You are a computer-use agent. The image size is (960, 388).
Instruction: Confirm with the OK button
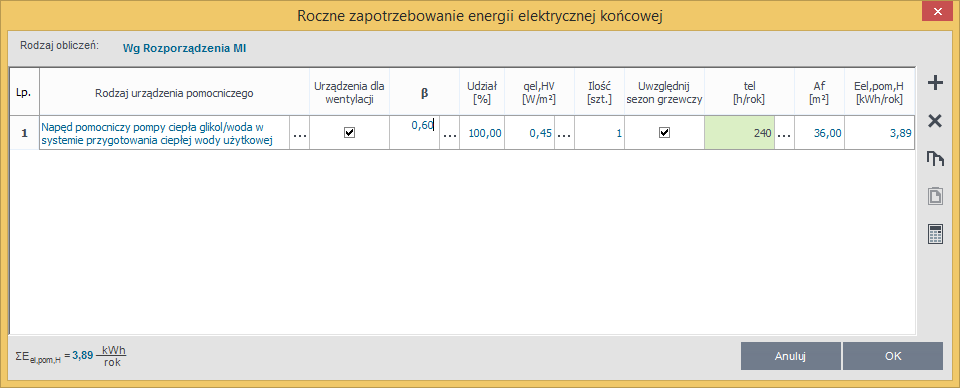[893, 356]
